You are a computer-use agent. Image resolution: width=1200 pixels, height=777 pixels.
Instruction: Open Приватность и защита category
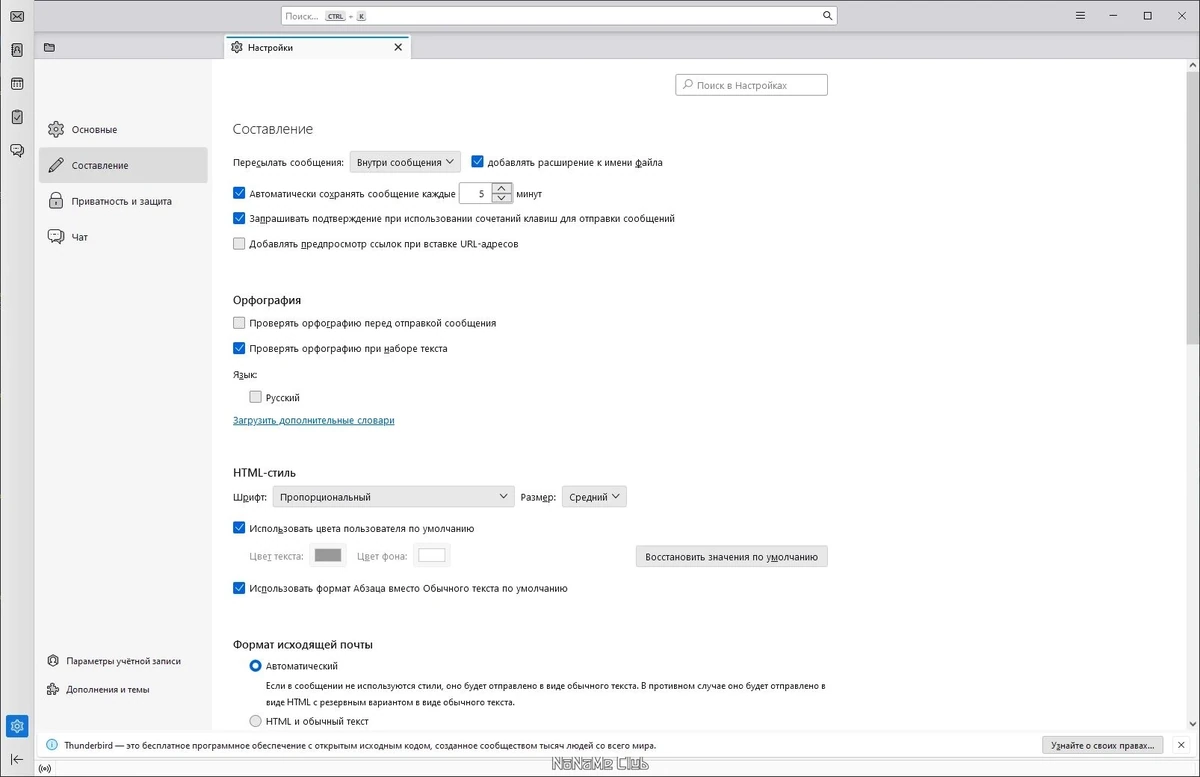(x=123, y=201)
